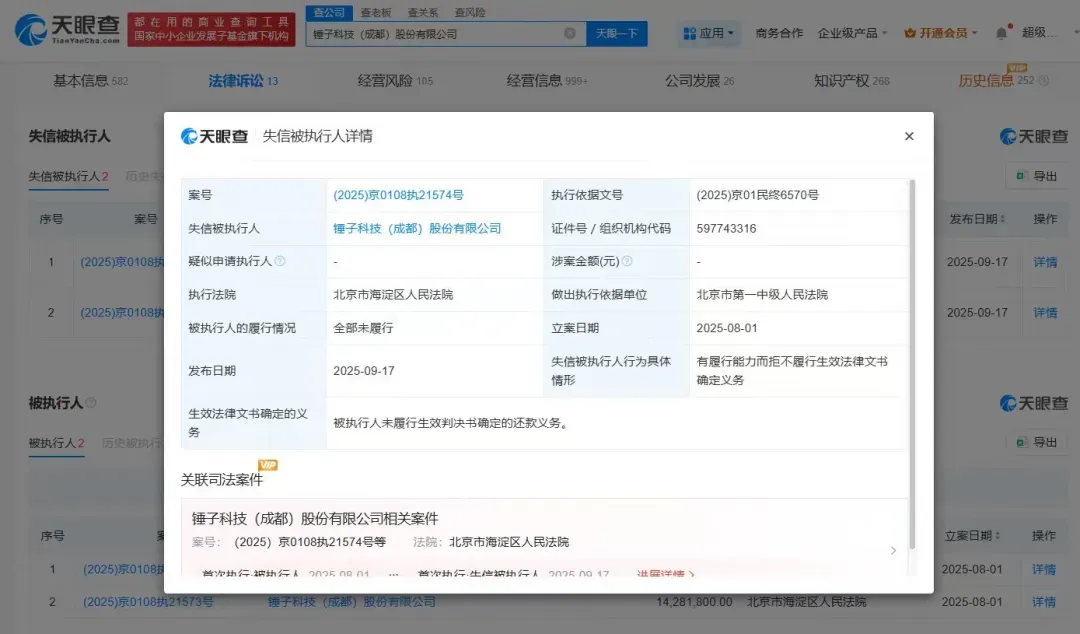Click the notification bell icon

[1001, 33]
